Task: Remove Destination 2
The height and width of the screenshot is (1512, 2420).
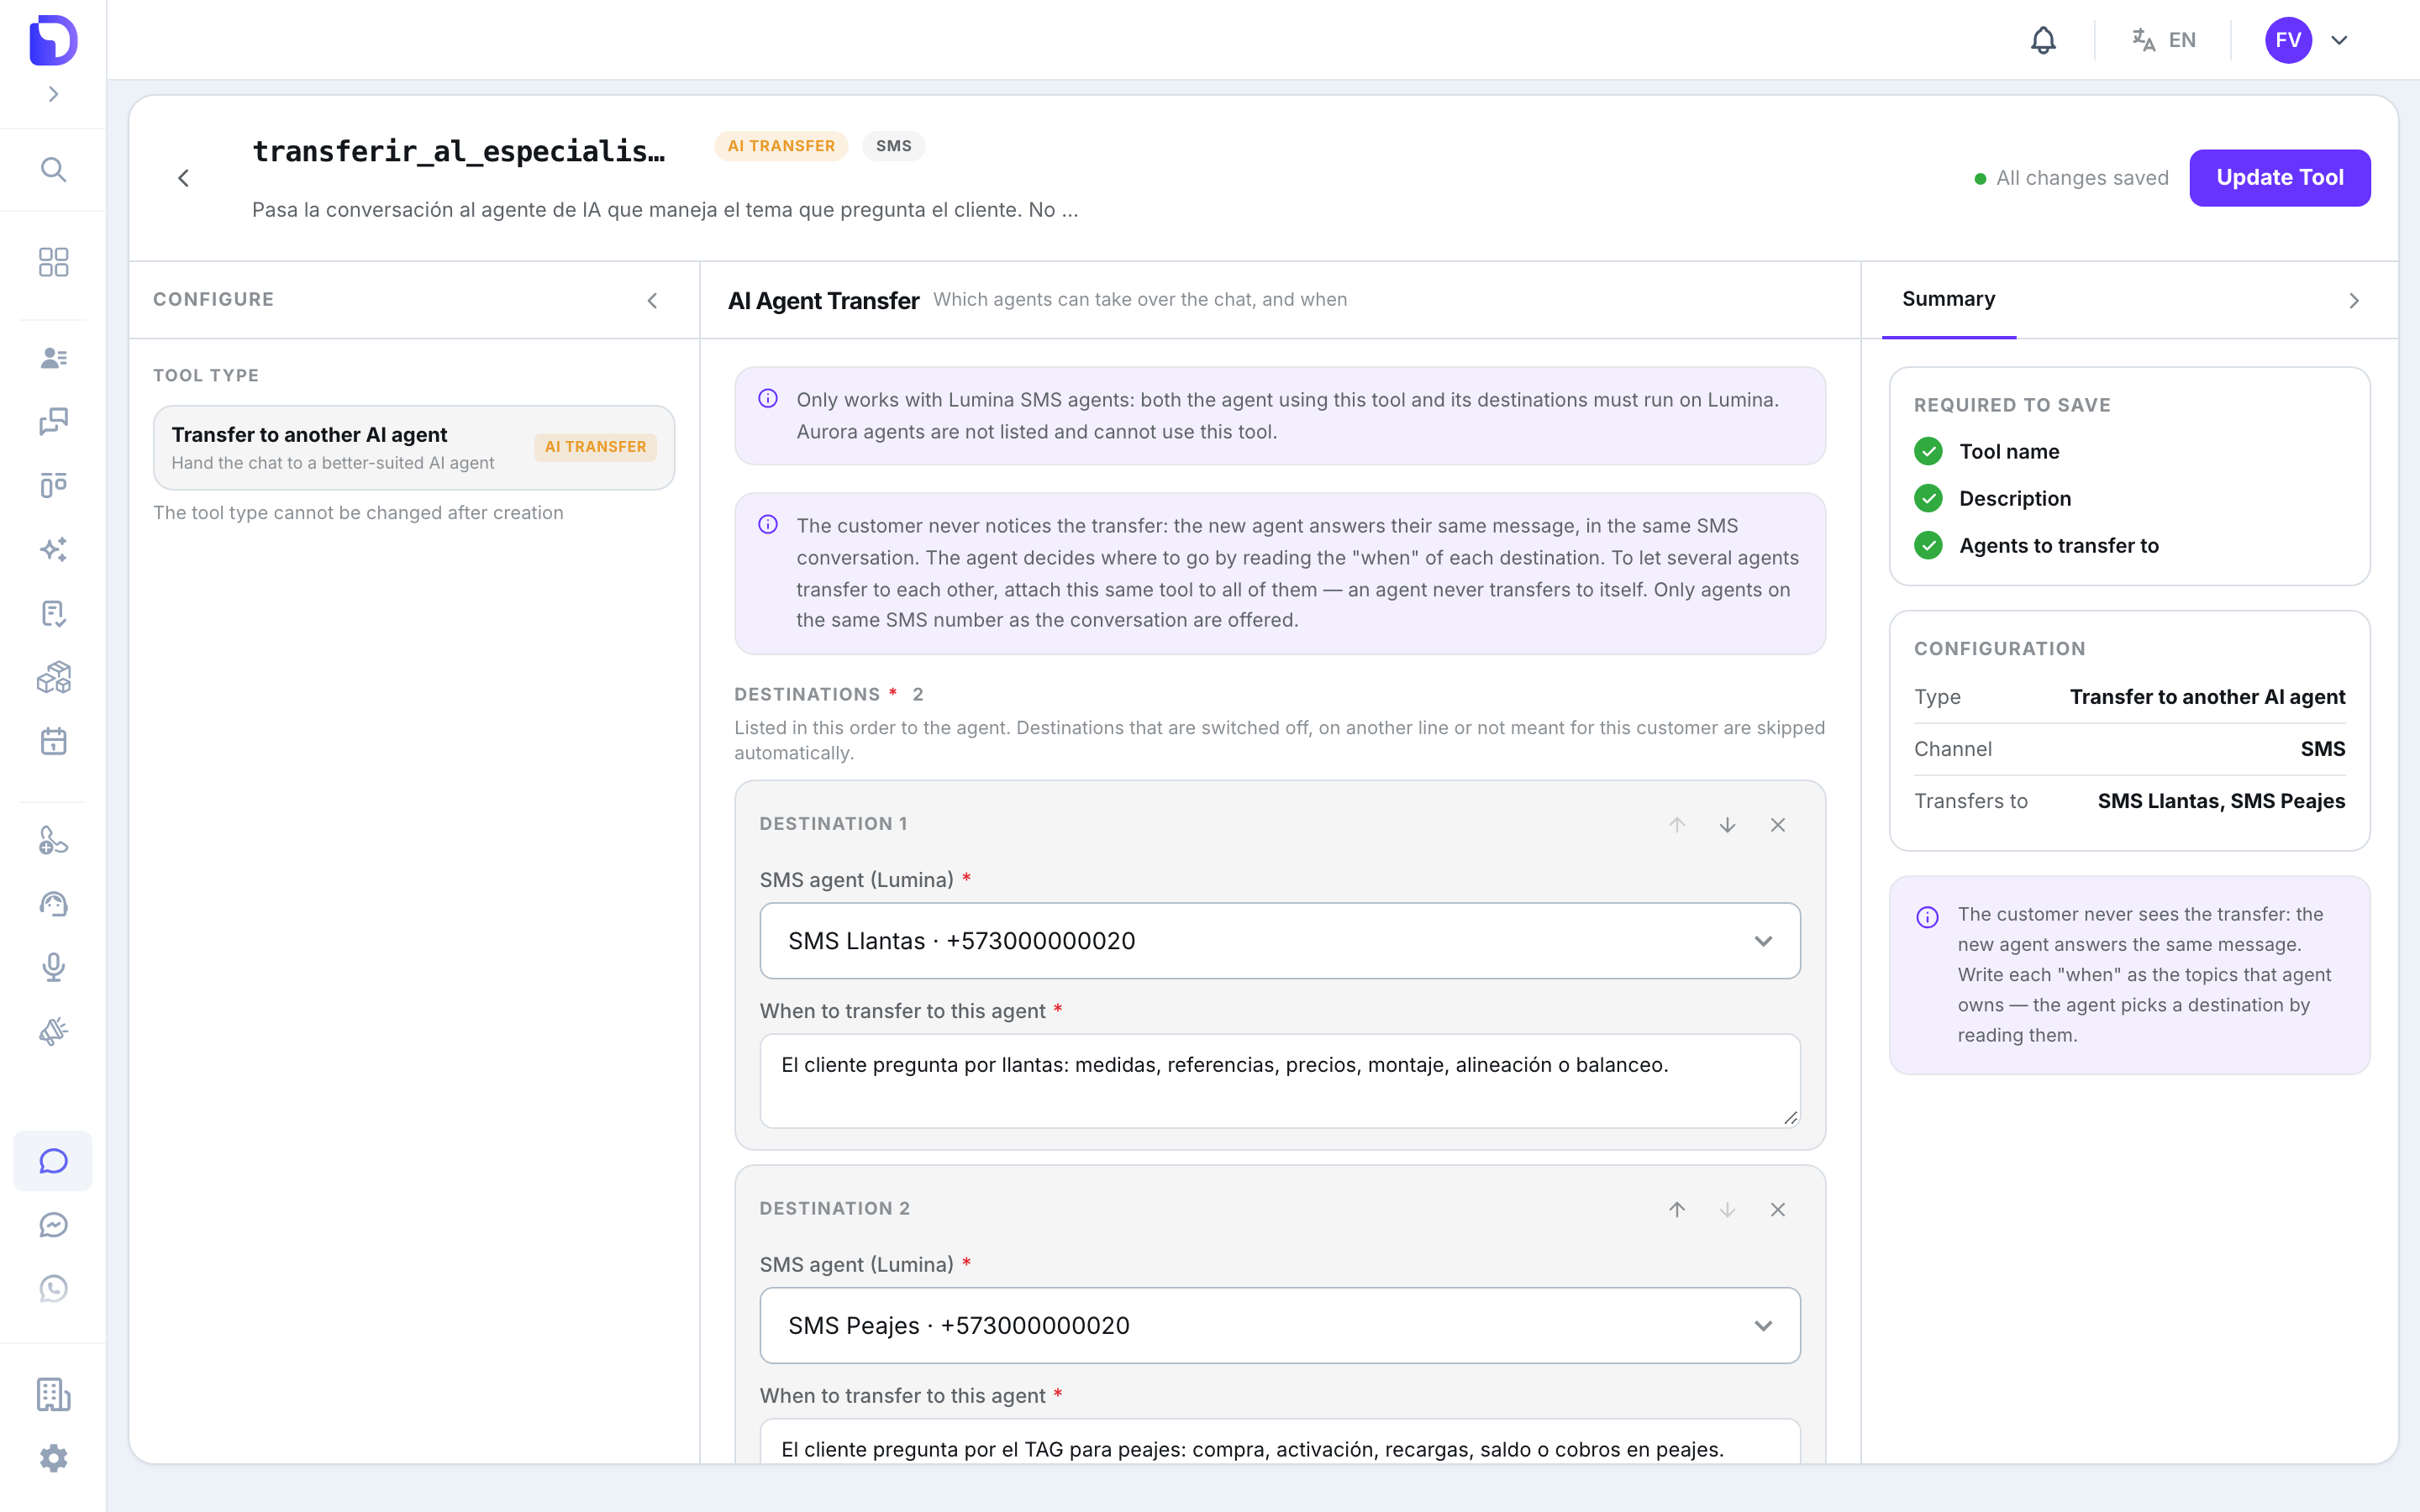Action: (1778, 1210)
